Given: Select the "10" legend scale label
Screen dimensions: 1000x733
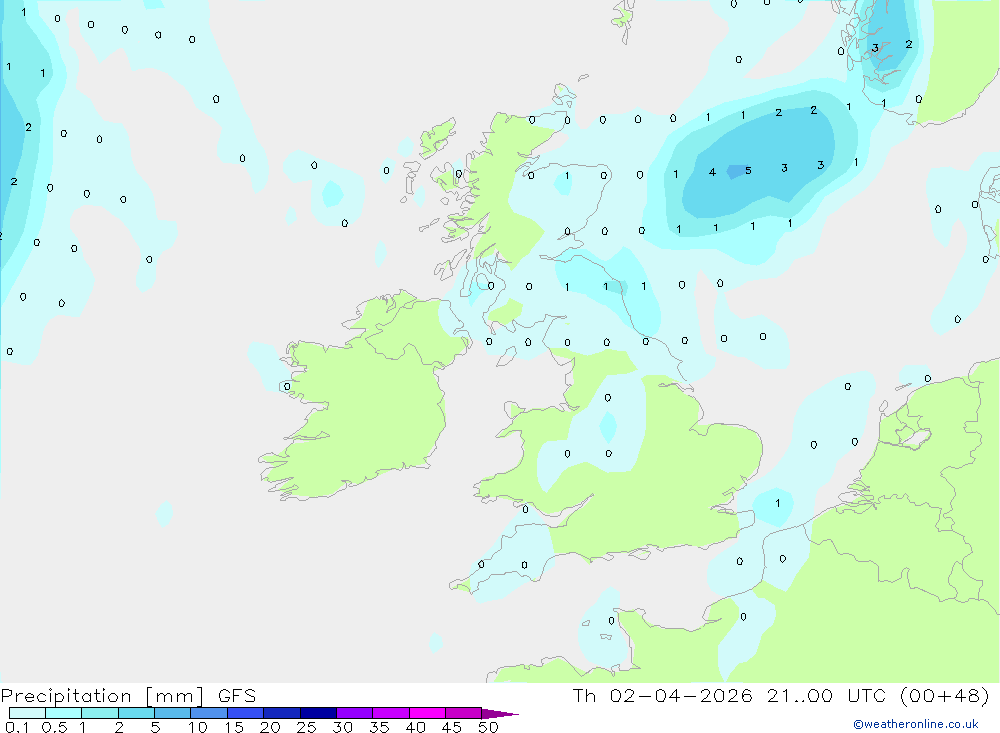Looking at the screenshot, I should (197, 727).
